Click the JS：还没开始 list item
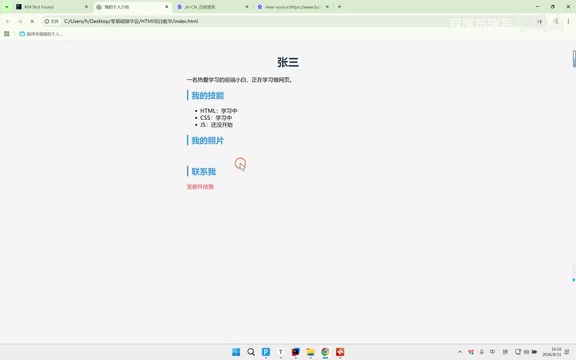 click(x=216, y=125)
